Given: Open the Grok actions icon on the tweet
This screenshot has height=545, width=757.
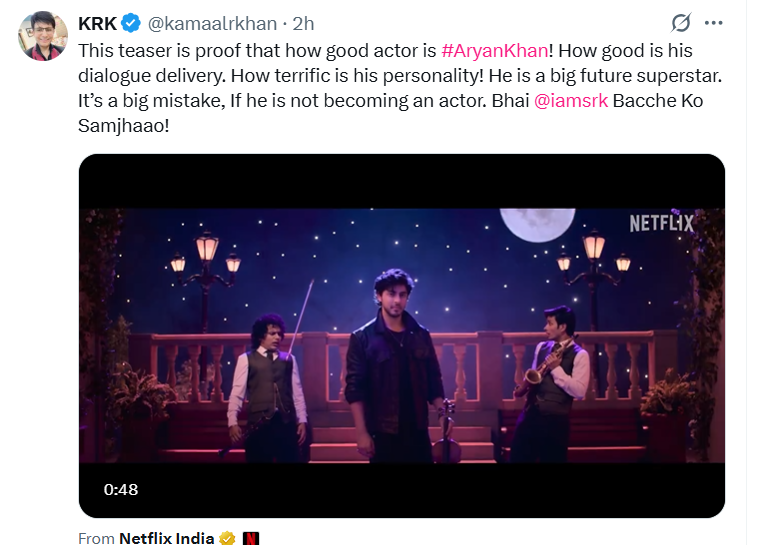Looking at the screenshot, I should click(681, 23).
